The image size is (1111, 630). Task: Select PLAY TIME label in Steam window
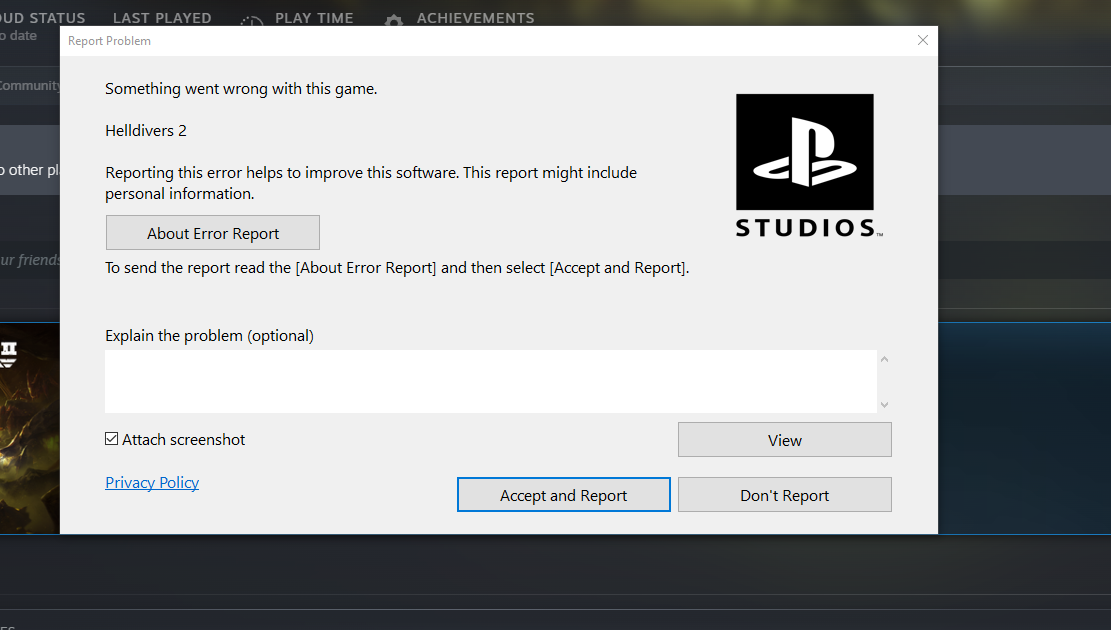(314, 18)
